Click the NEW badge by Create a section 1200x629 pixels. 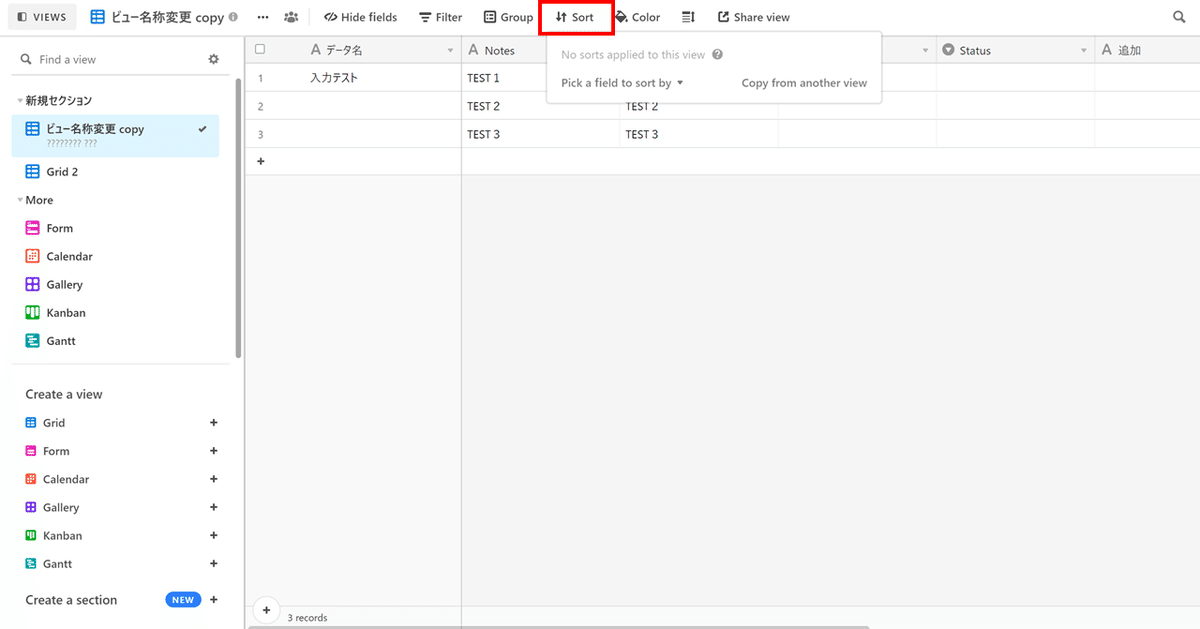(183, 600)
